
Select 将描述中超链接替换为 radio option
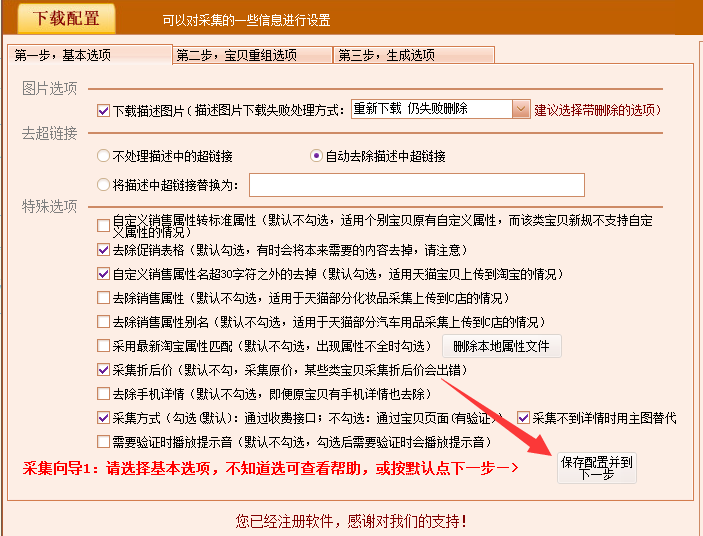(103, 185)
